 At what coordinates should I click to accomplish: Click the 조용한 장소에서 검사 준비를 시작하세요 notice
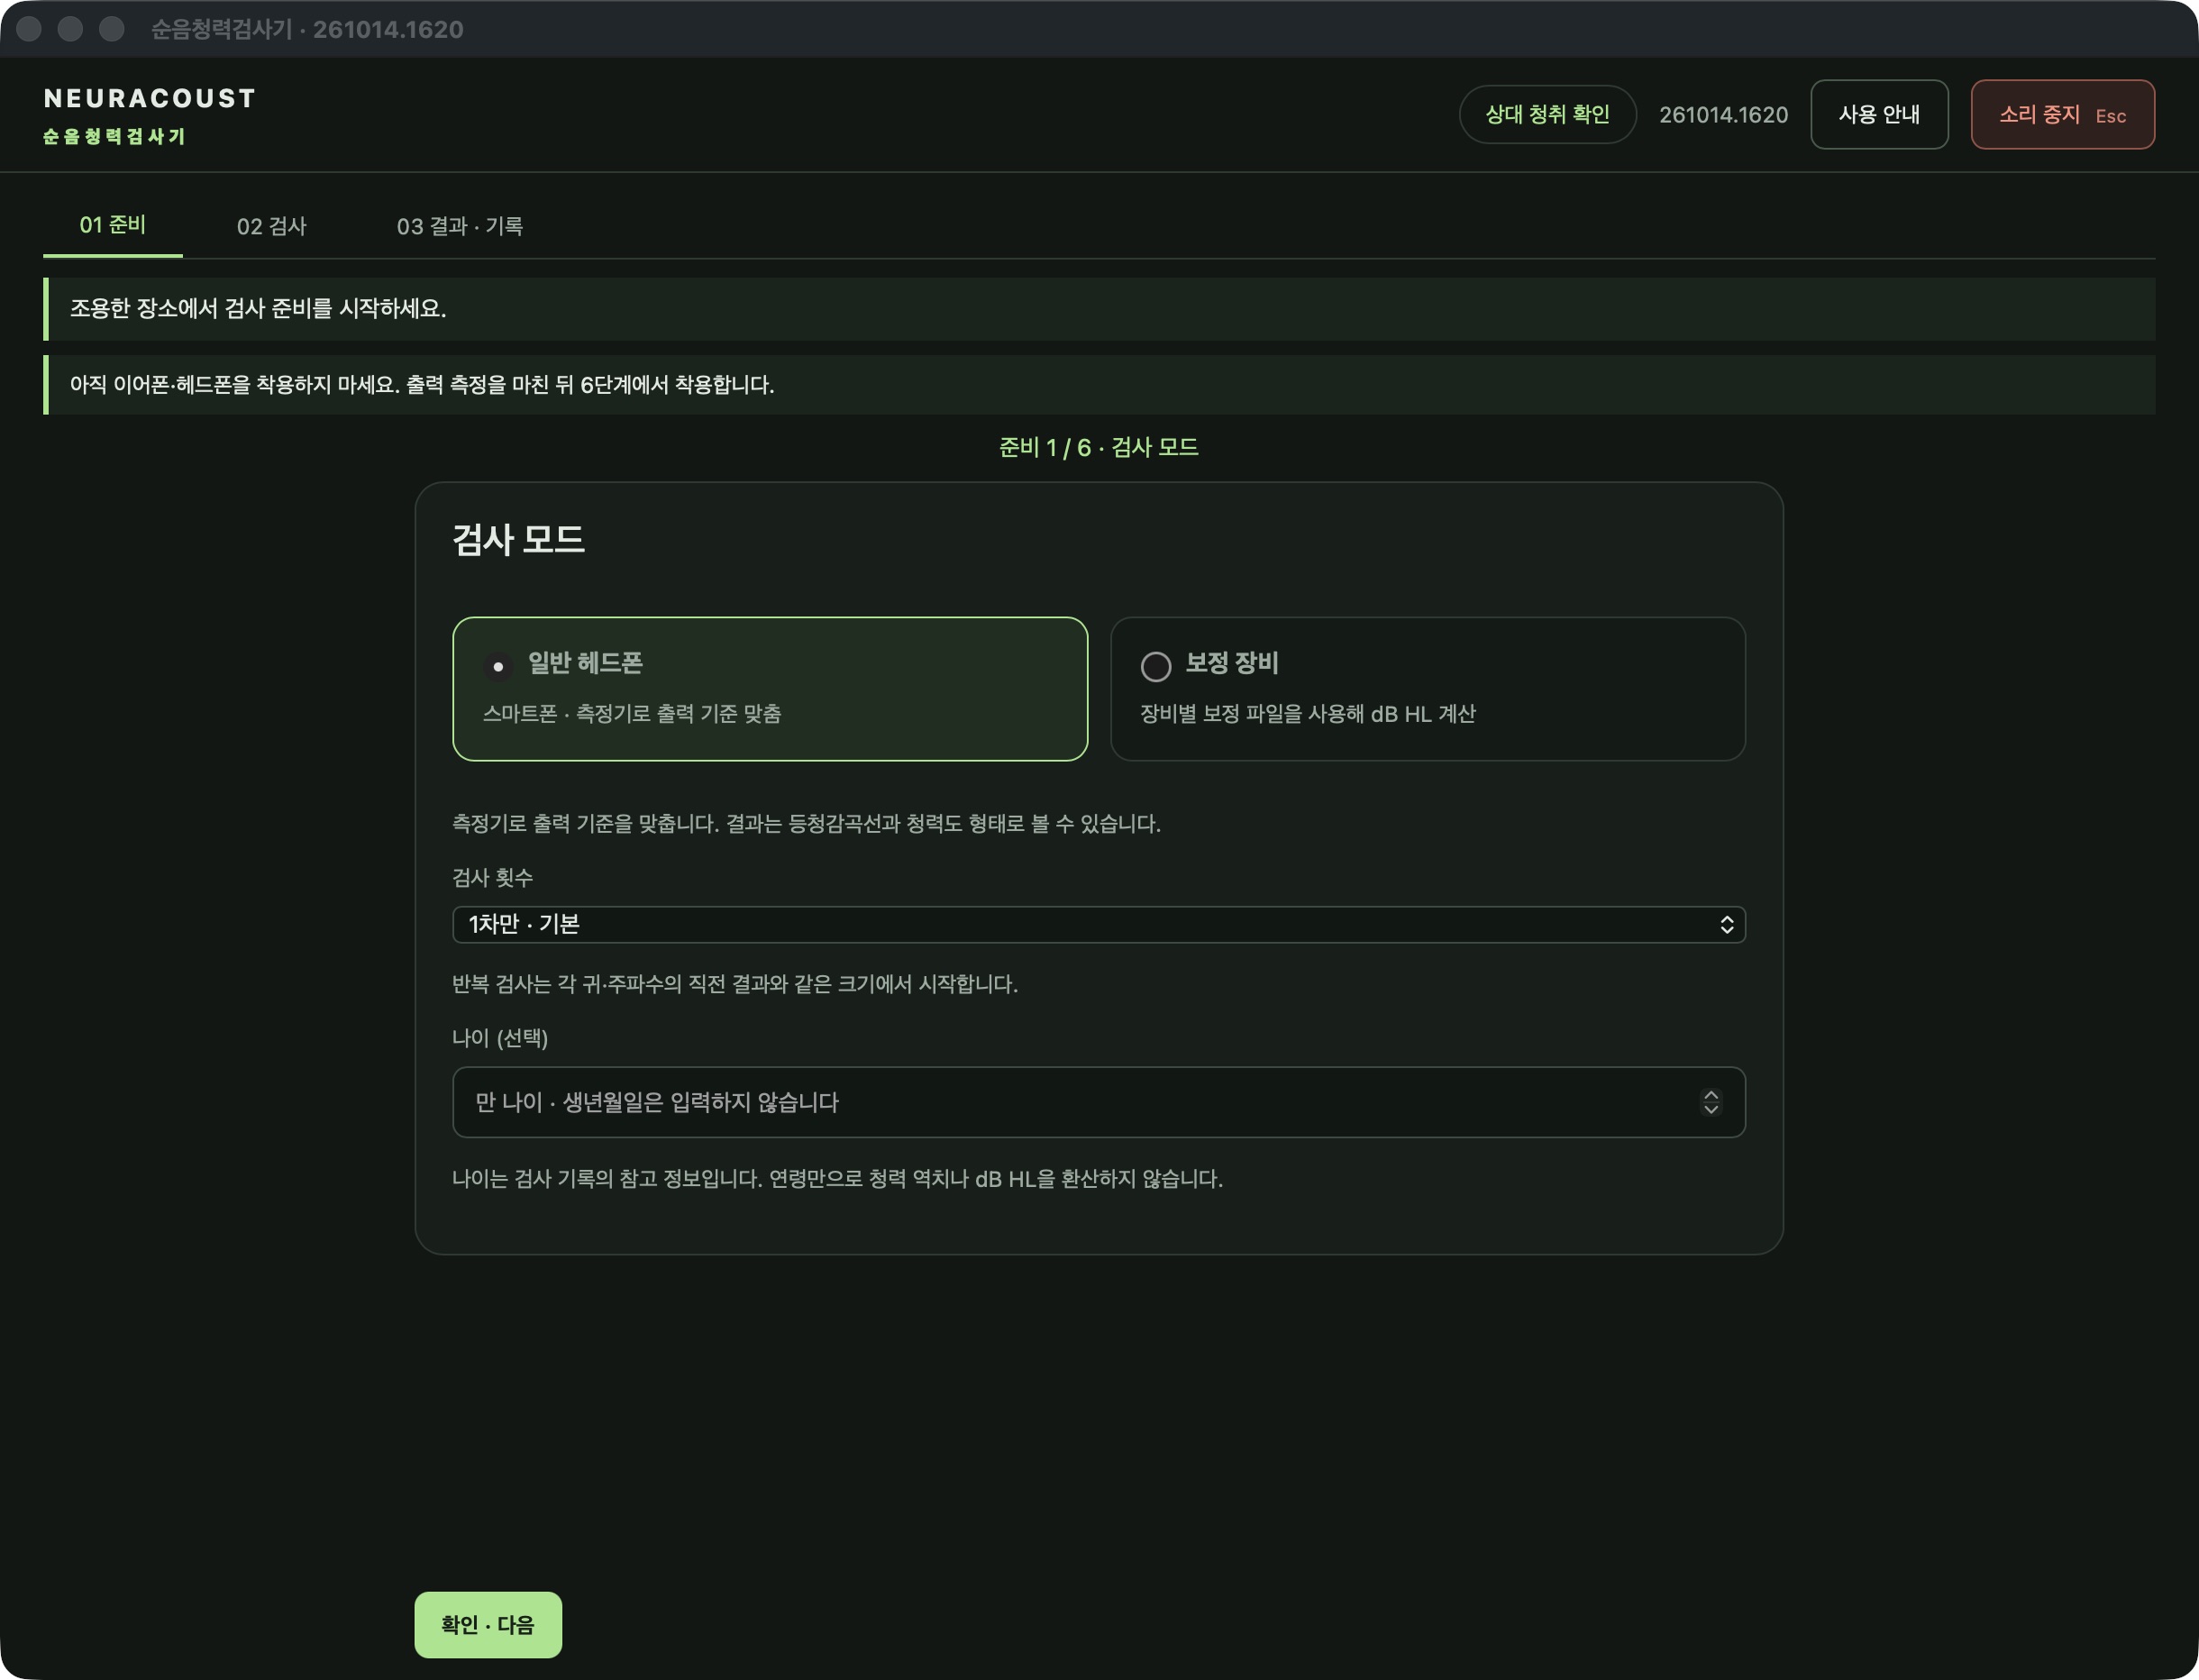click(x=1099, y=309)
